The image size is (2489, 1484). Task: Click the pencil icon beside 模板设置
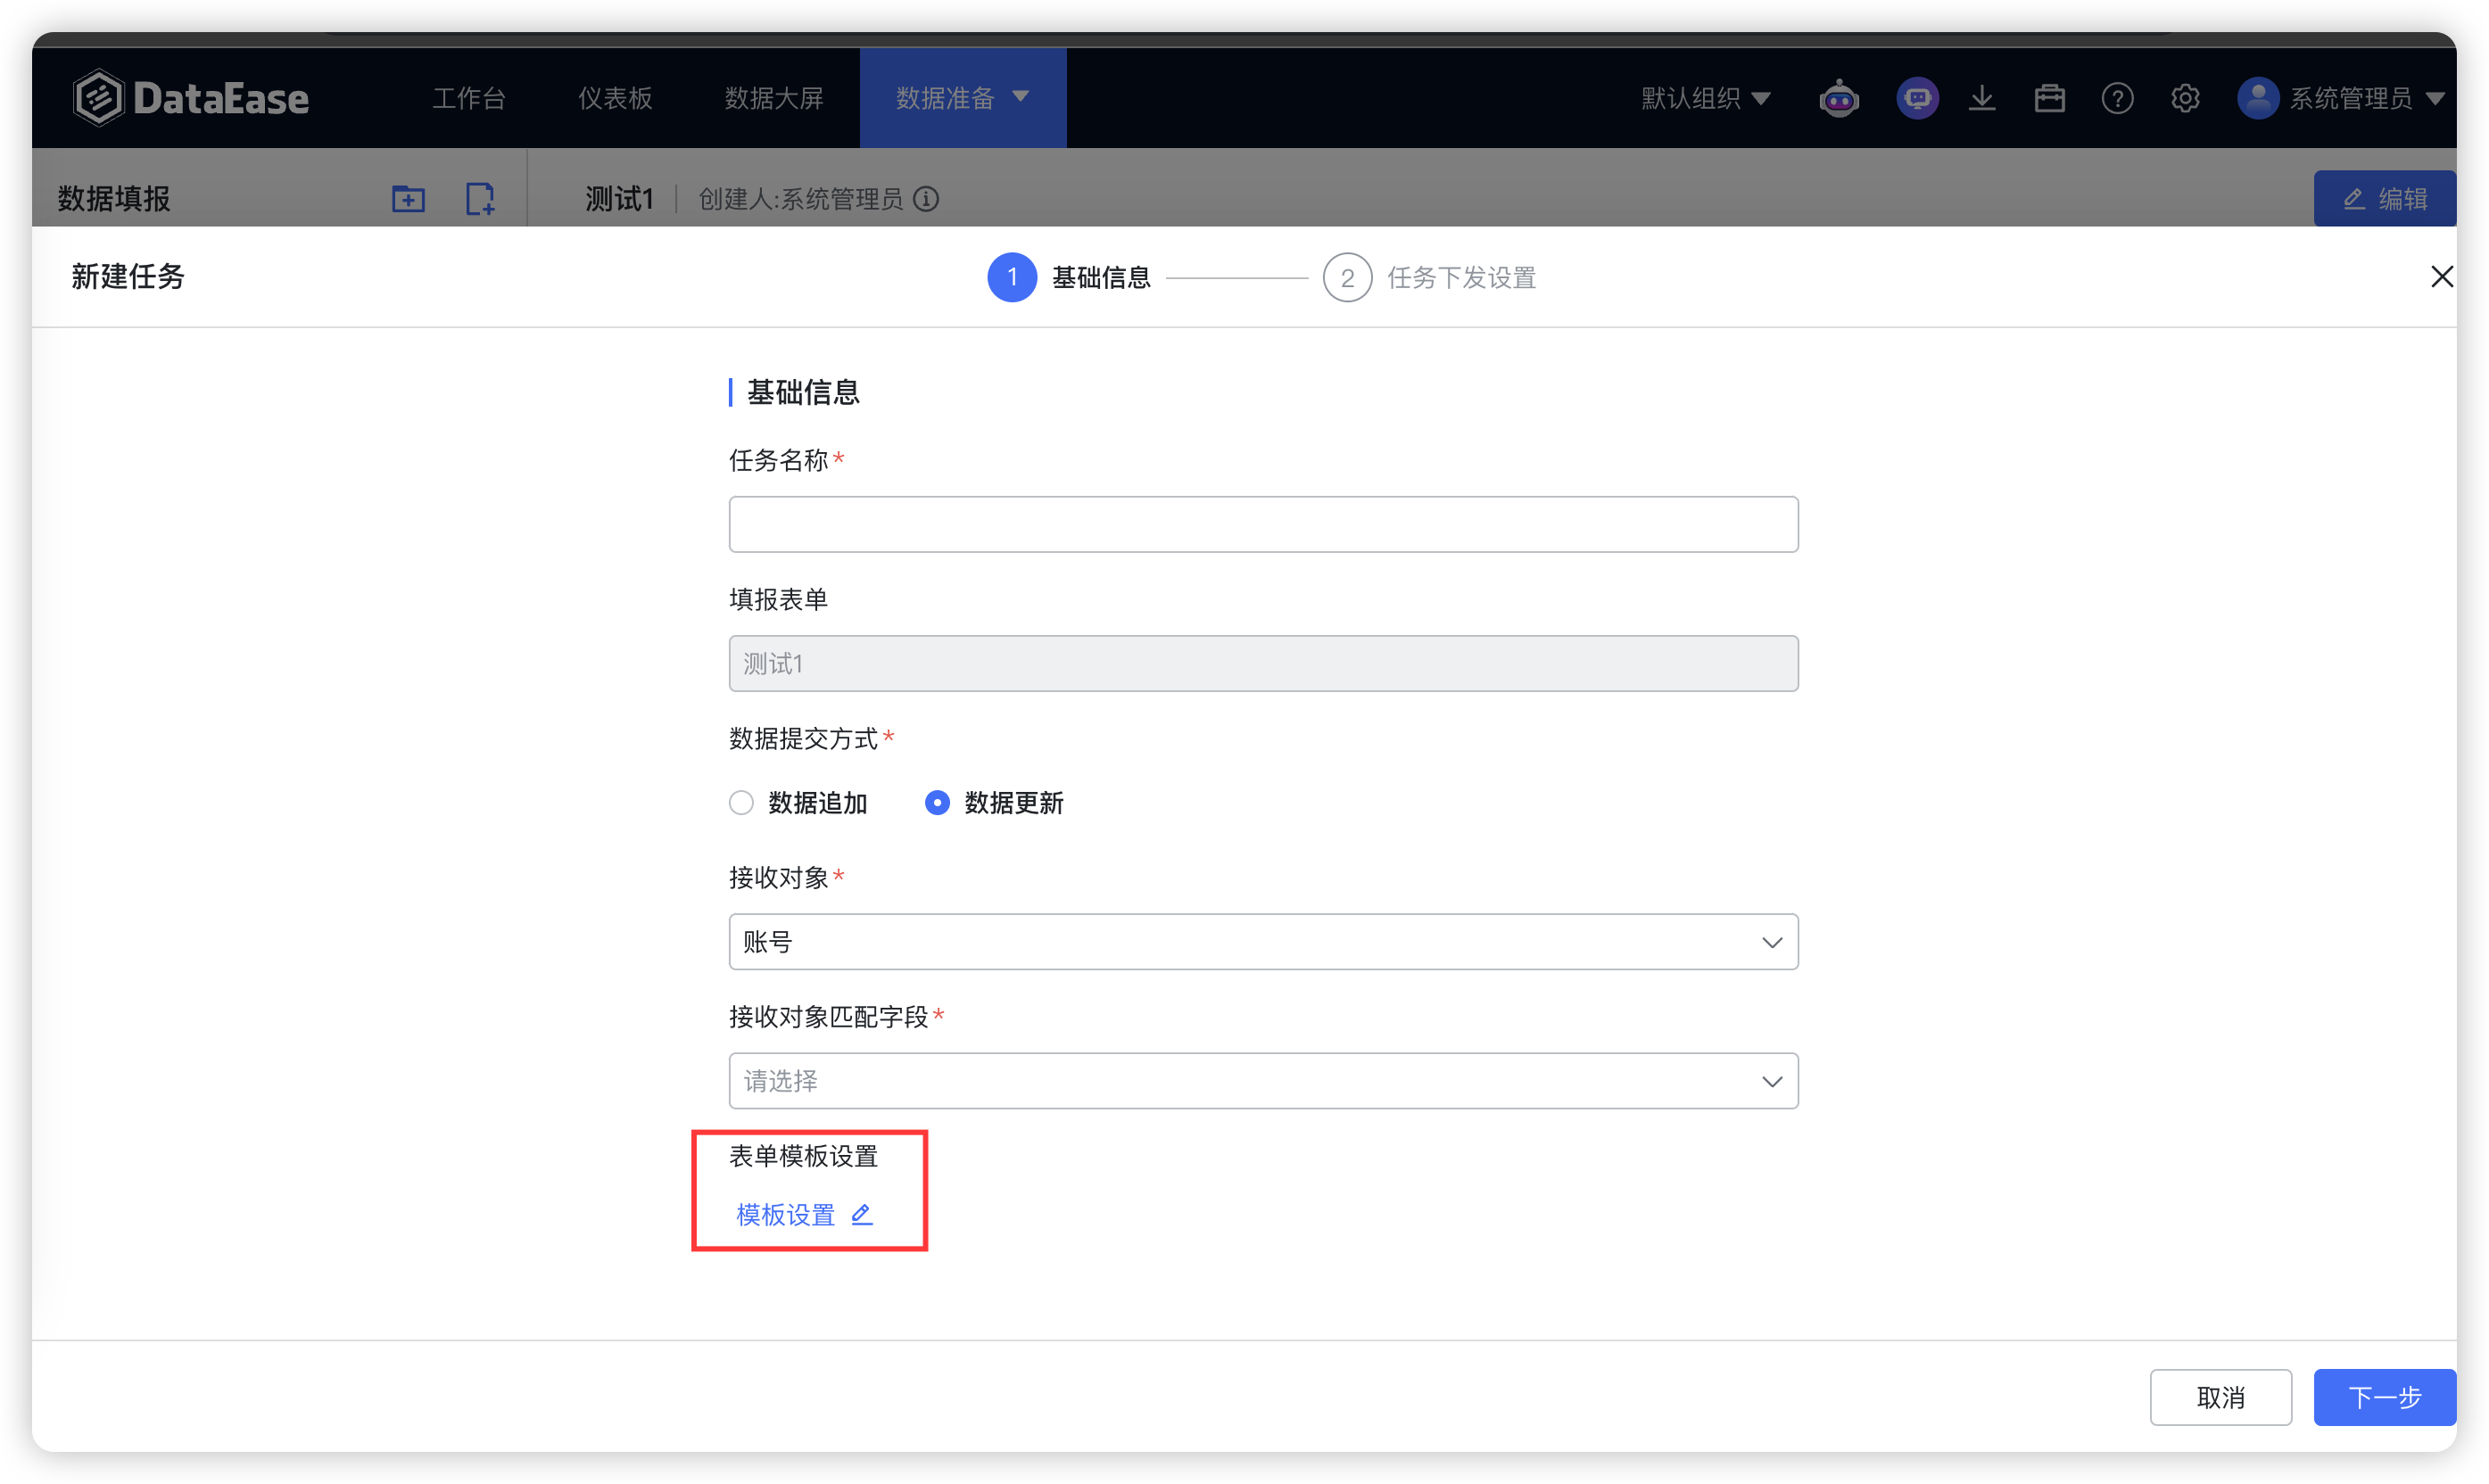coord(861,1214)
